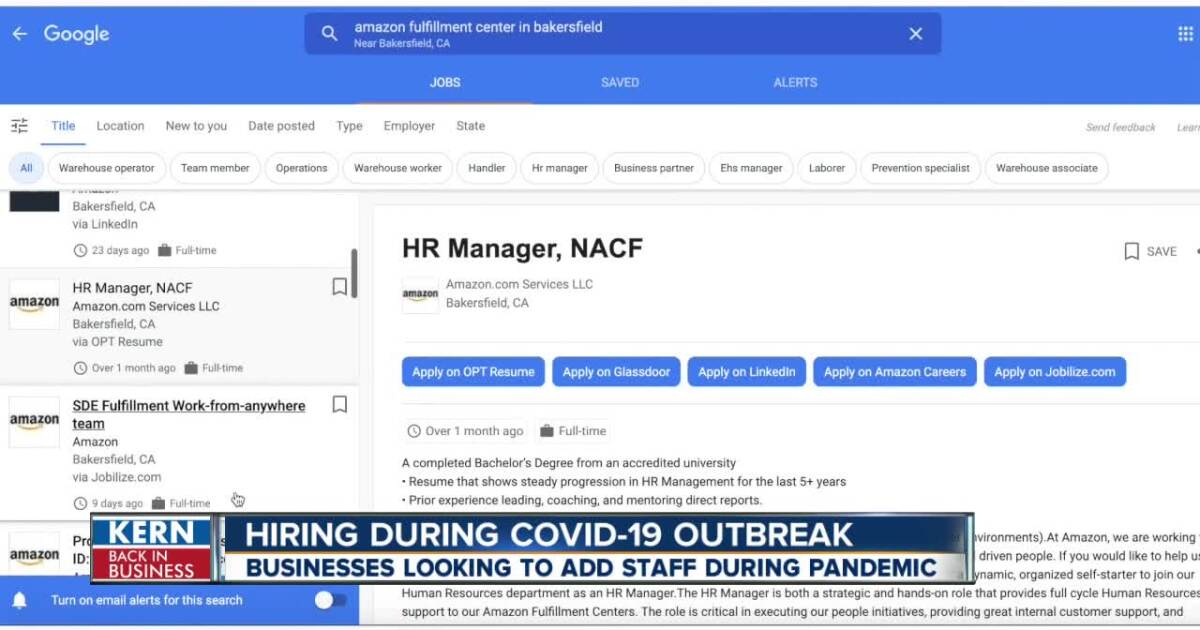The height and width of the screenshot is (630, 1200).
Task: Click the HR Manager, NACF detail heading
Action: point(522,248)
